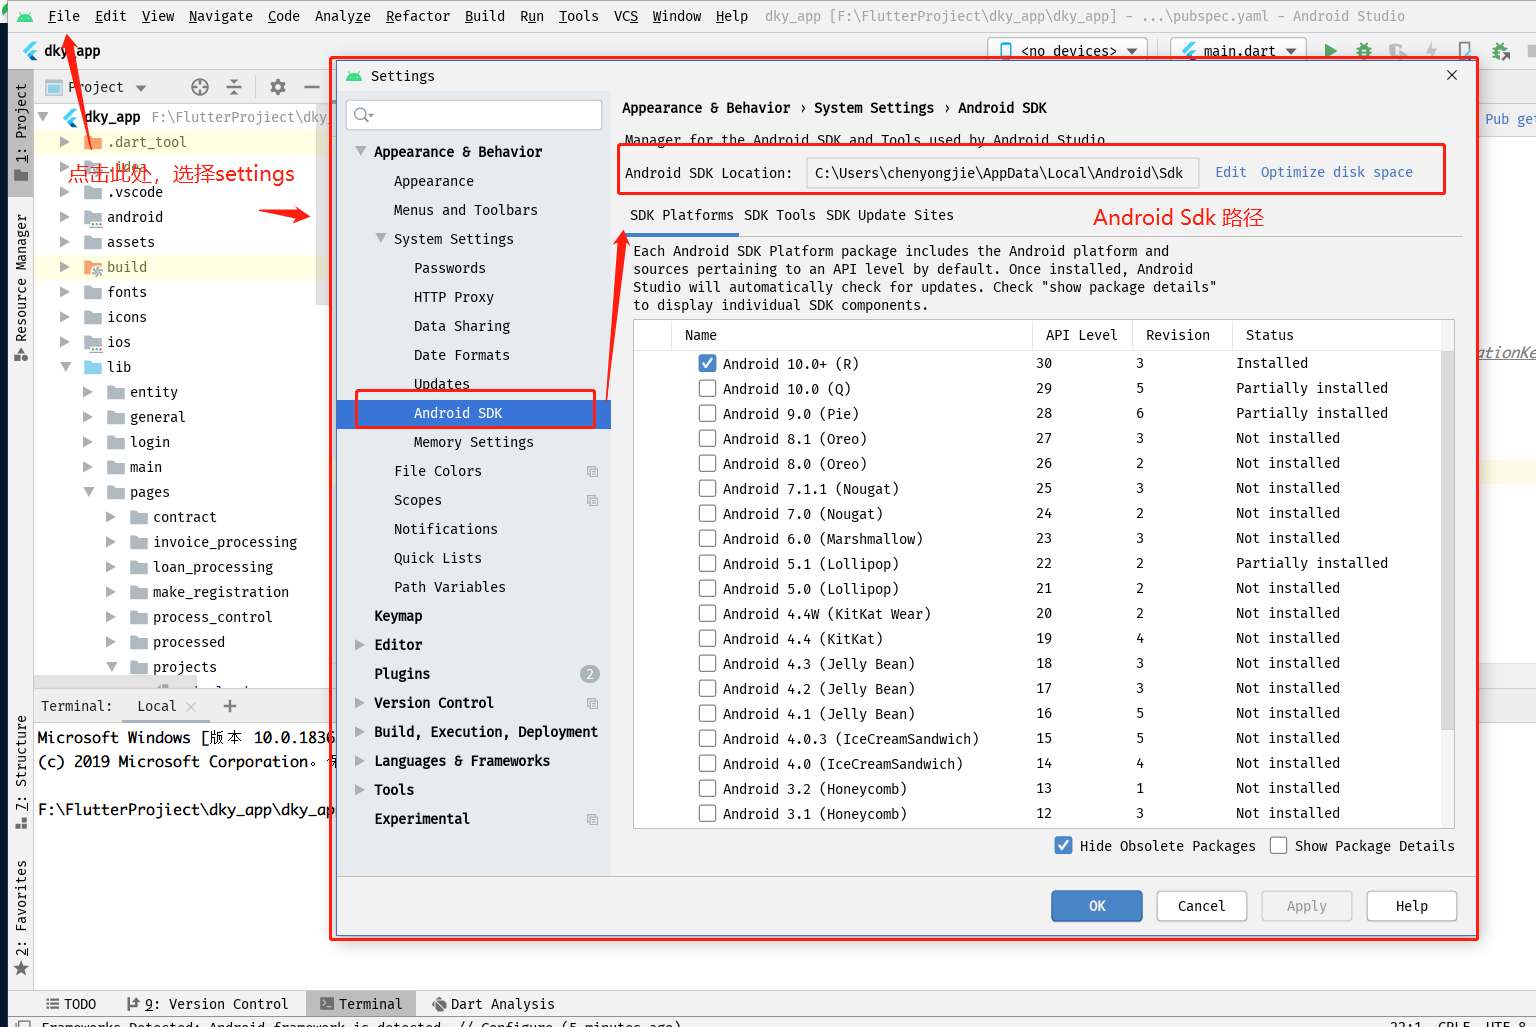1536x1027 pixels.
Task: Click Optimize disk space link
Action: [1337, 172]
